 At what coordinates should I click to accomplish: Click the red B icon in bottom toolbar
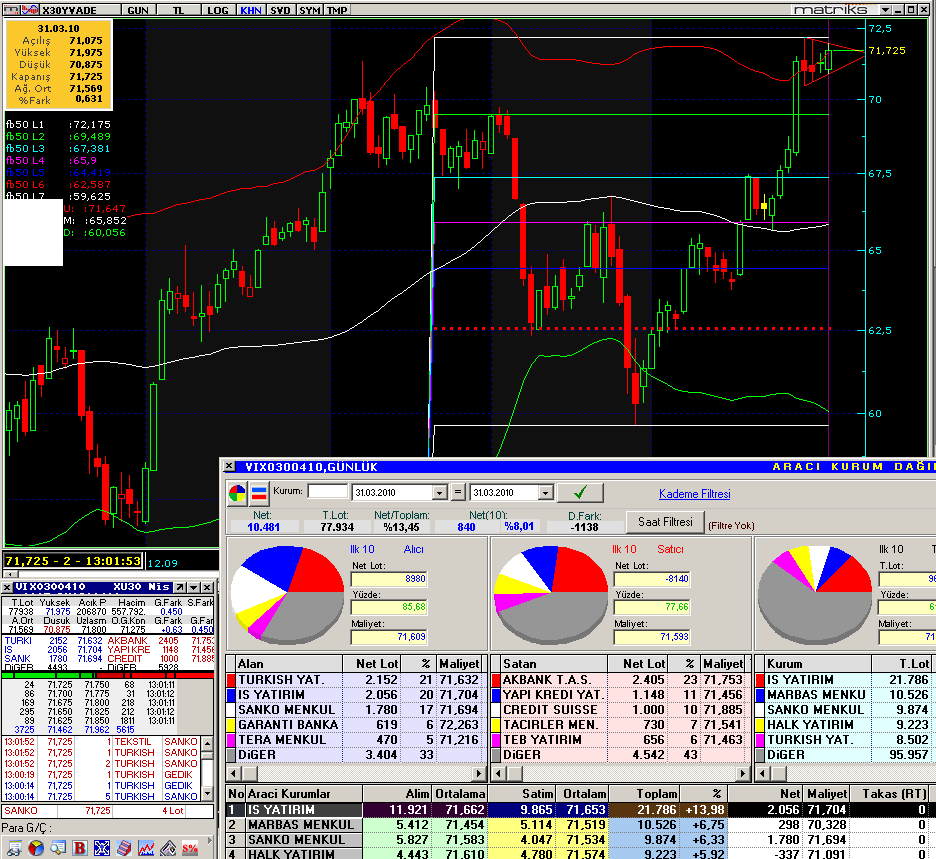(80, 848)
